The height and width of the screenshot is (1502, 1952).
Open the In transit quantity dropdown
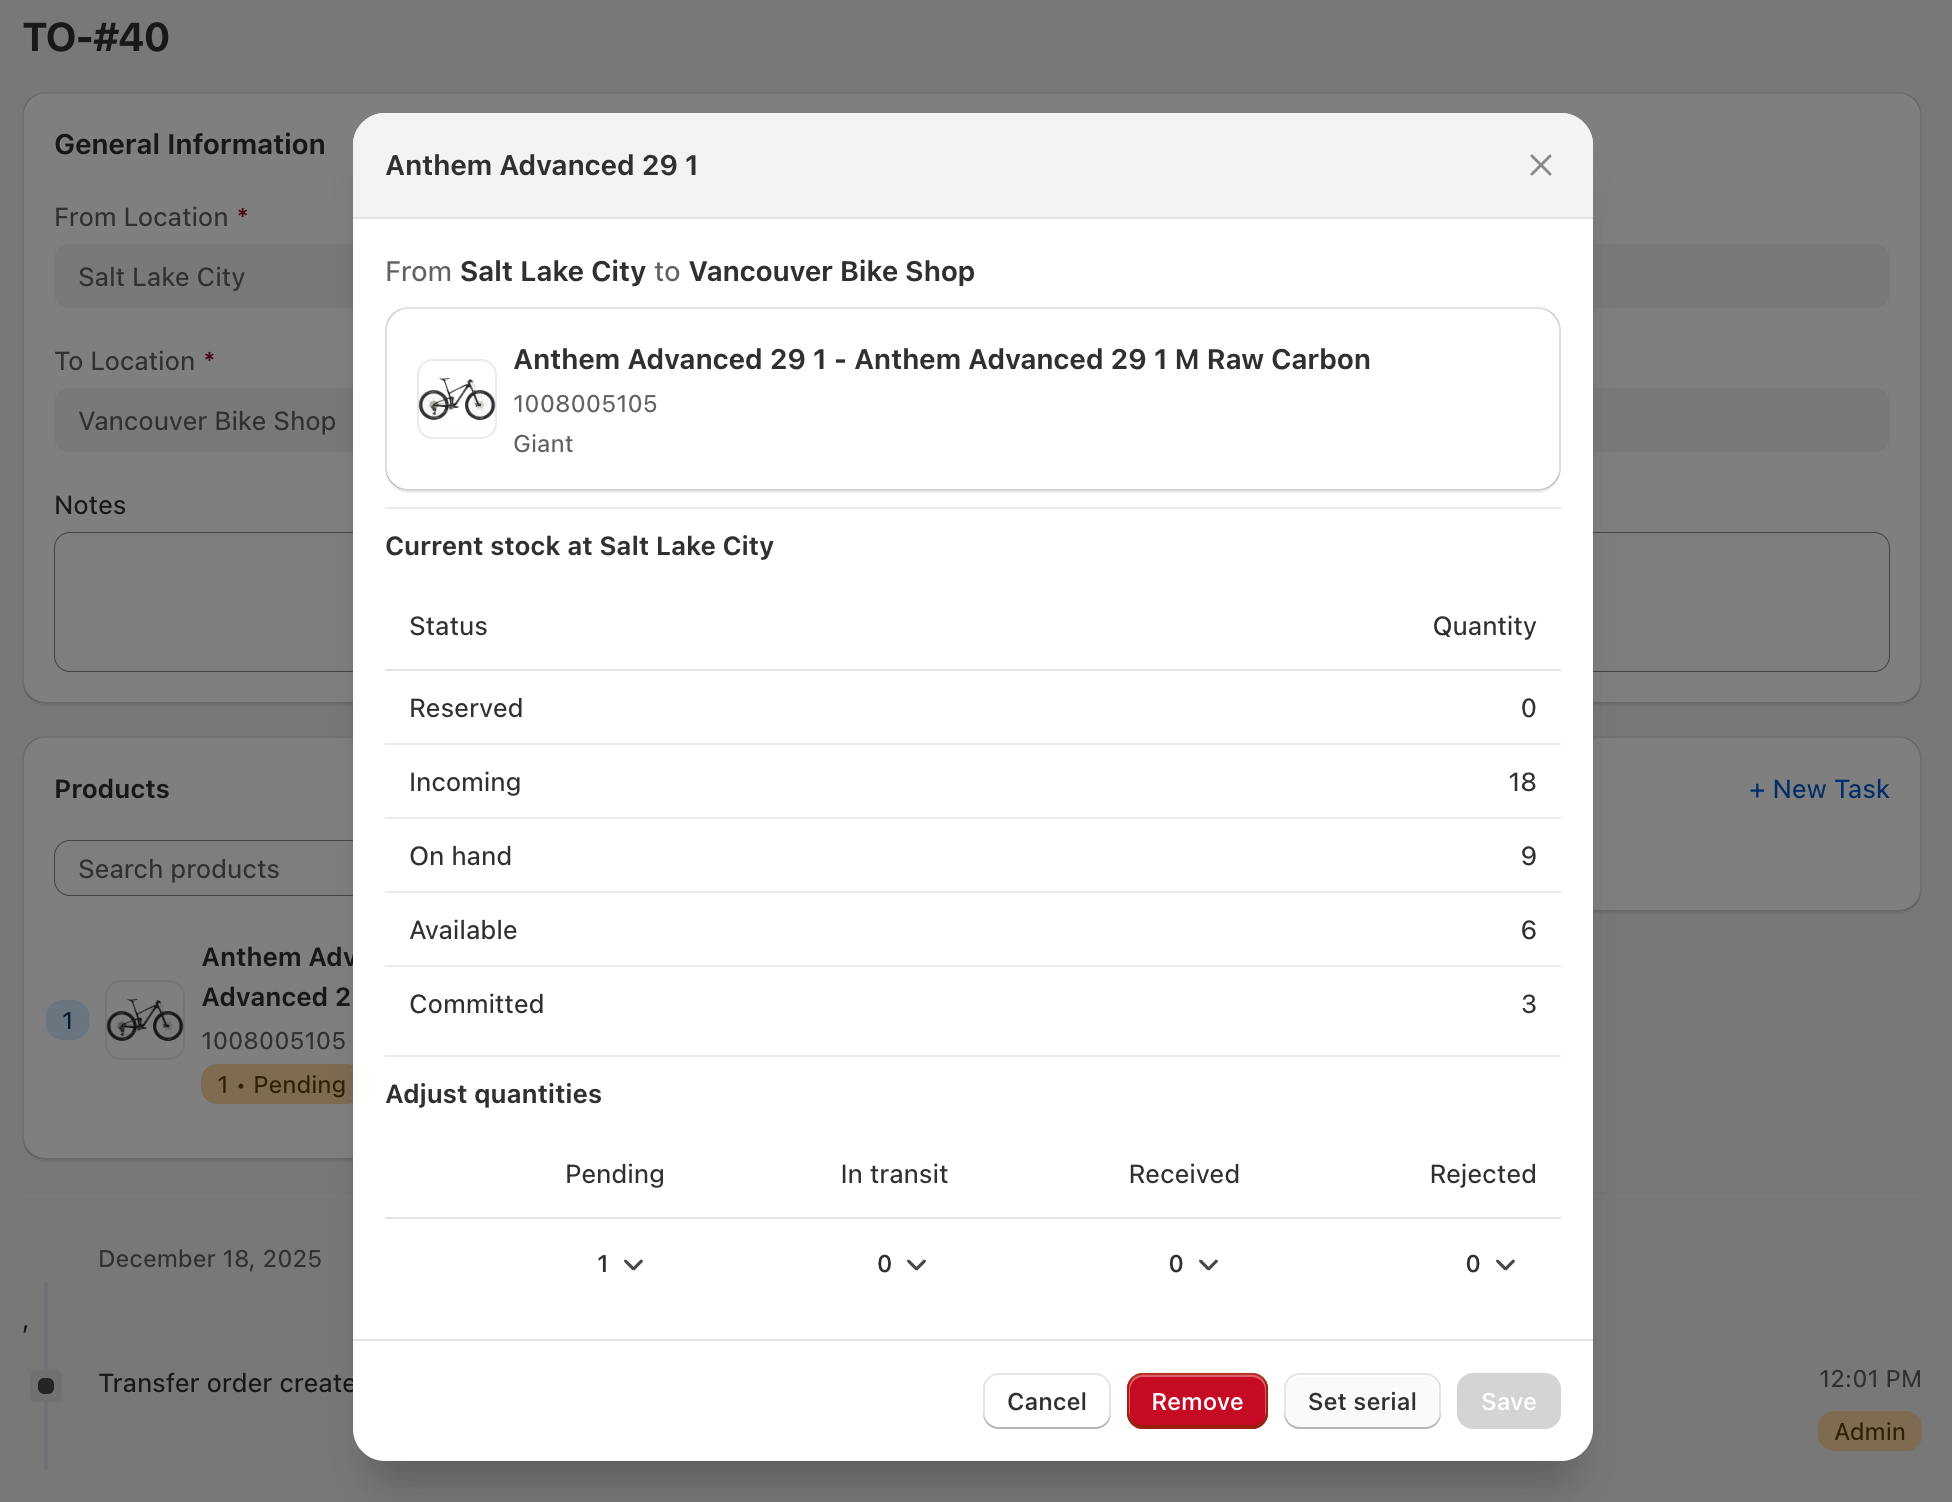(x=901, y=1264)
